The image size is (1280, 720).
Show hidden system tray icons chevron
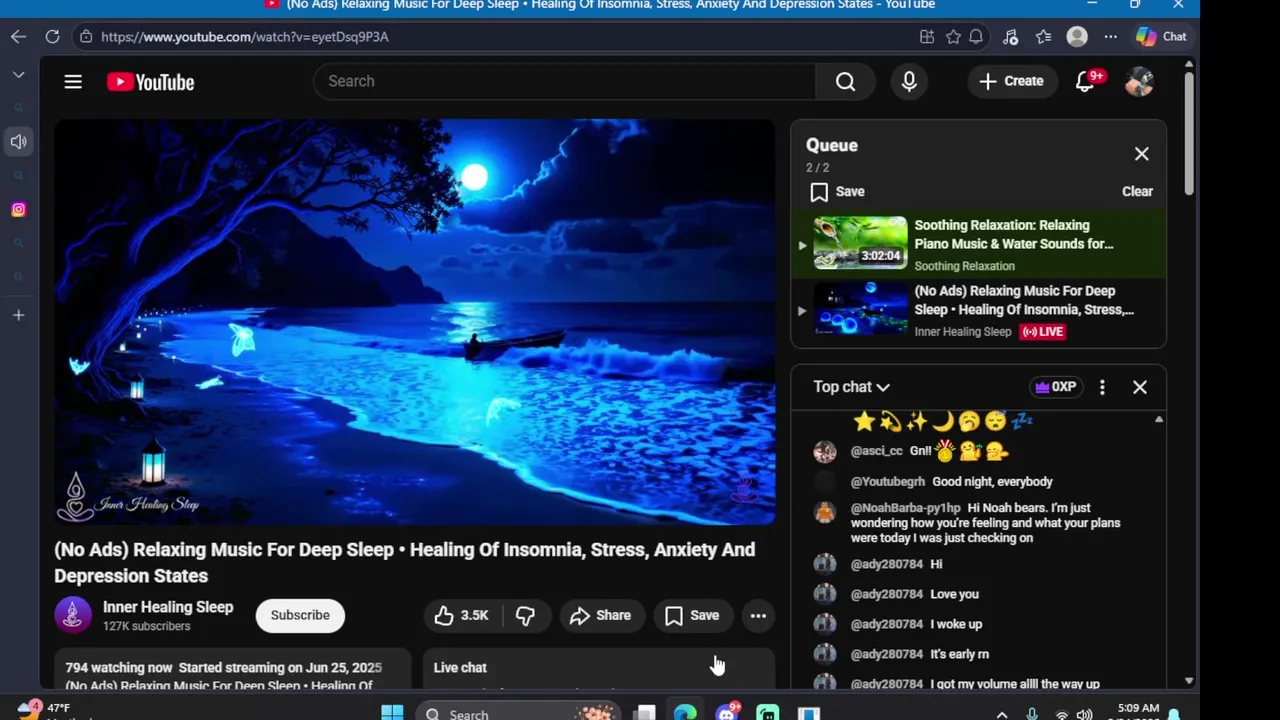[1004, 714]
